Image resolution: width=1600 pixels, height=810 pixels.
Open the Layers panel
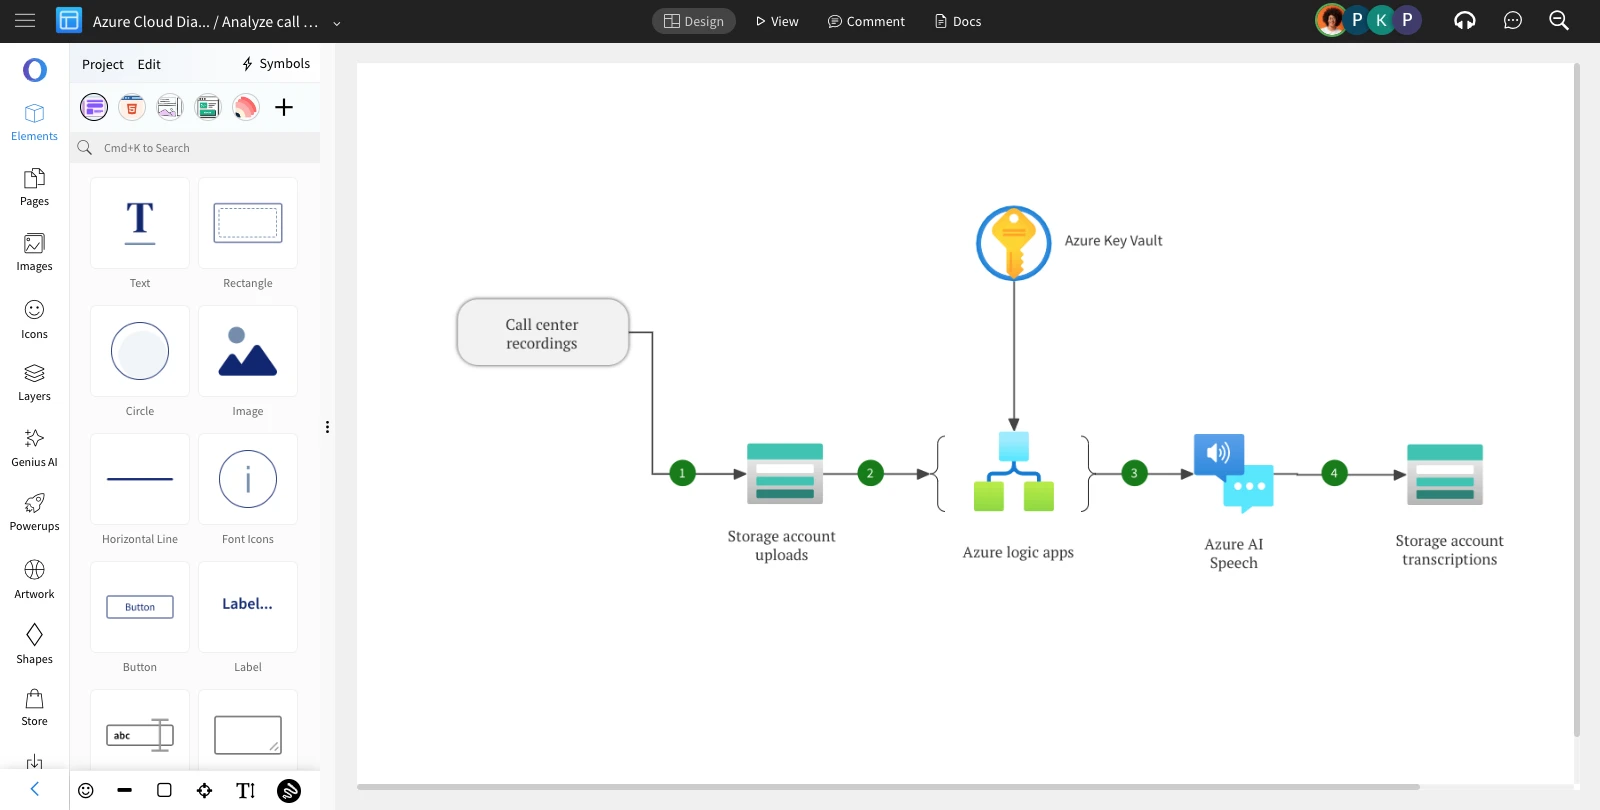(35, 382)
